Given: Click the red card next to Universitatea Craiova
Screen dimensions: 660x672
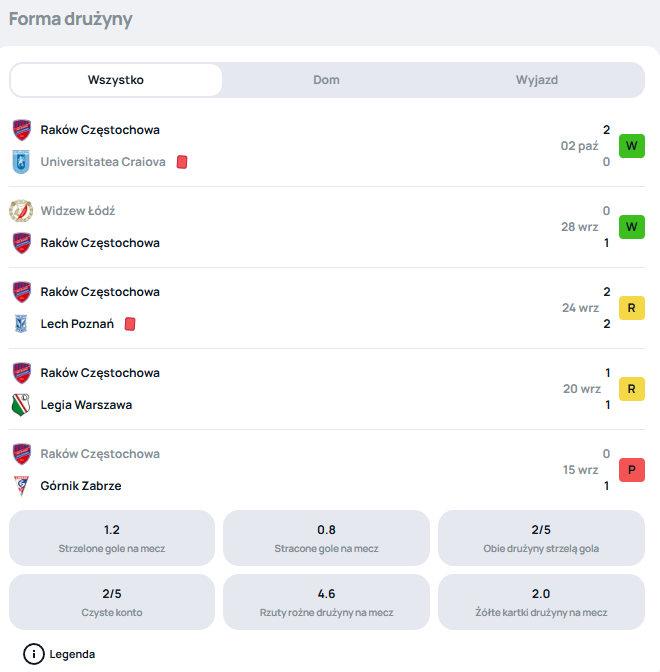Looking at the screenshot, I should tap(182, 162).
